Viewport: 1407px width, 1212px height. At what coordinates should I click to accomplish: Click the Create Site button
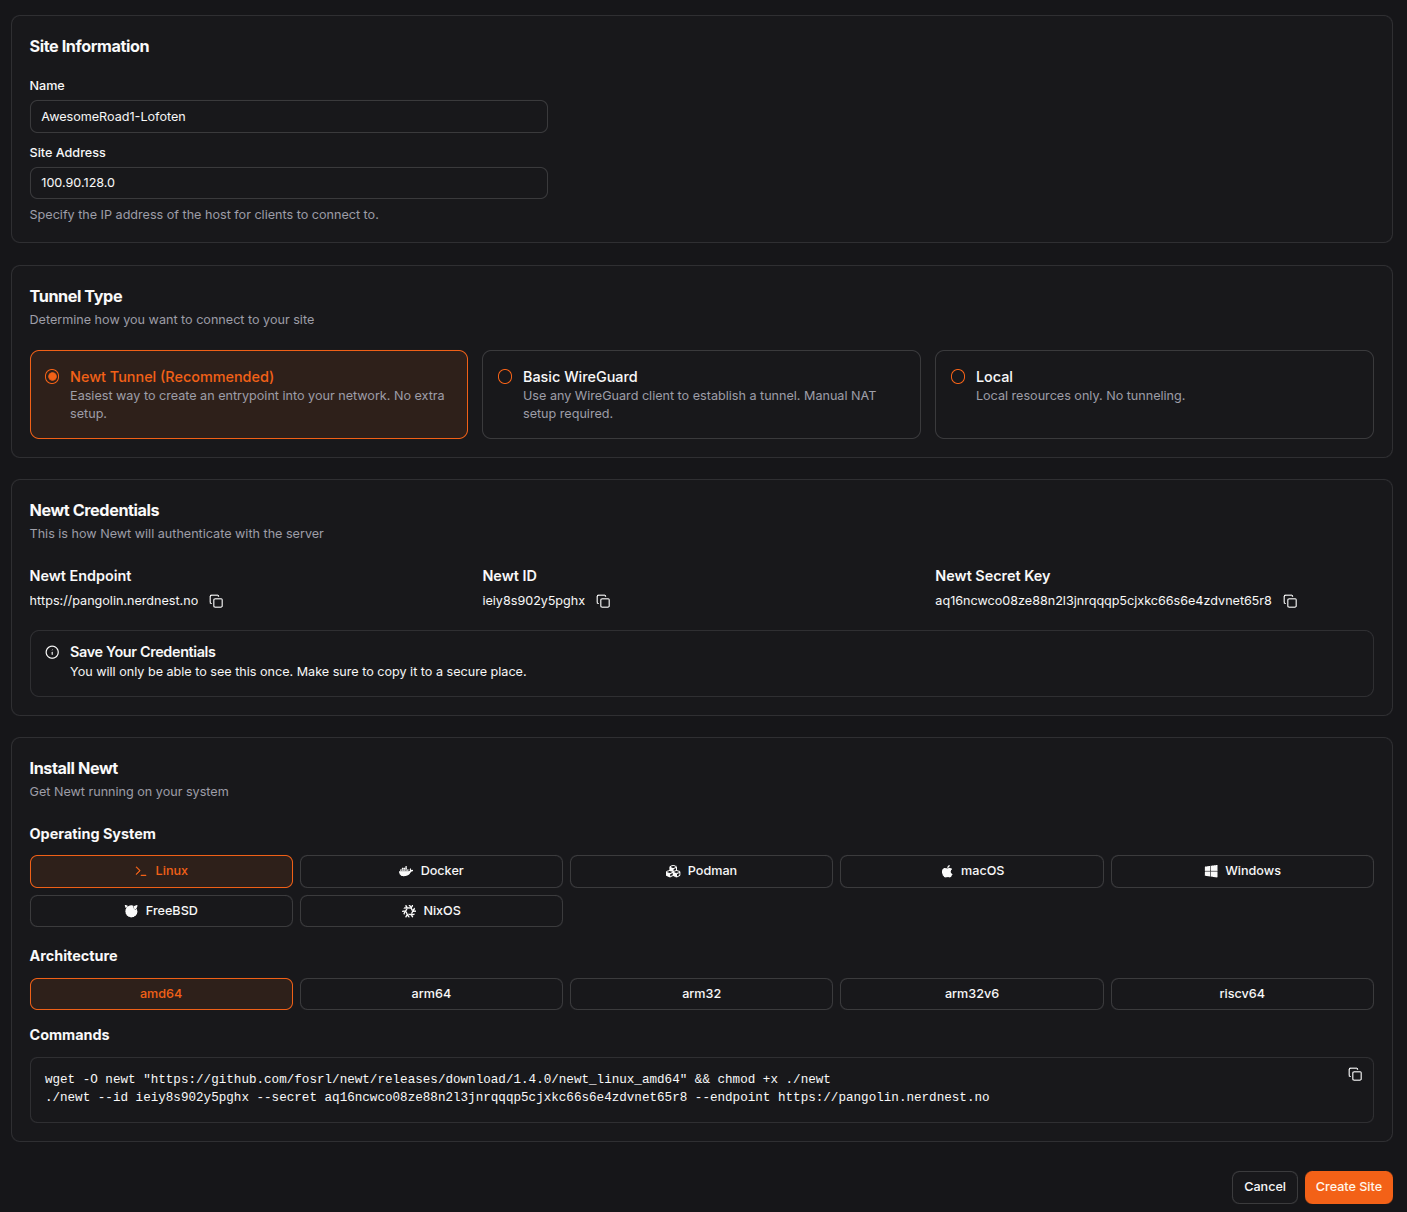pos(1349,1187)
